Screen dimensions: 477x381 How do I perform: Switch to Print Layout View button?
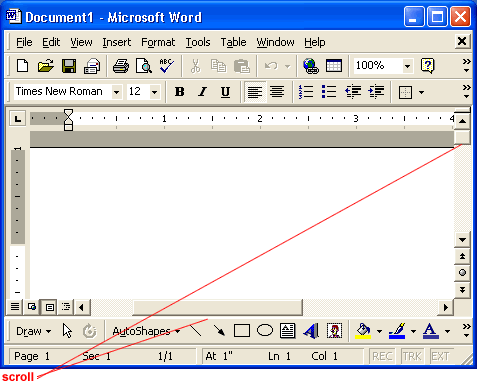49,307
